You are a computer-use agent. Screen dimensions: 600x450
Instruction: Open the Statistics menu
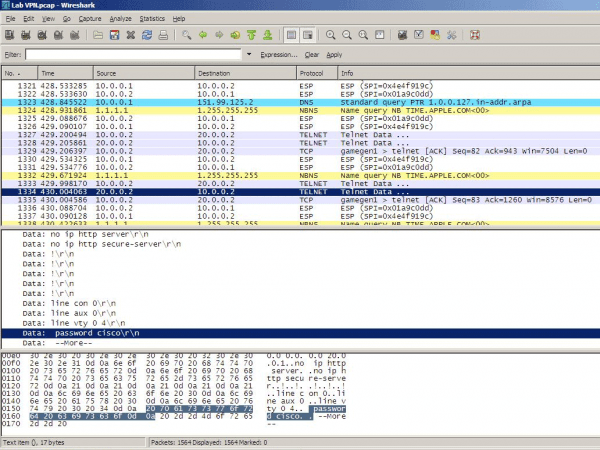point(152,19)
